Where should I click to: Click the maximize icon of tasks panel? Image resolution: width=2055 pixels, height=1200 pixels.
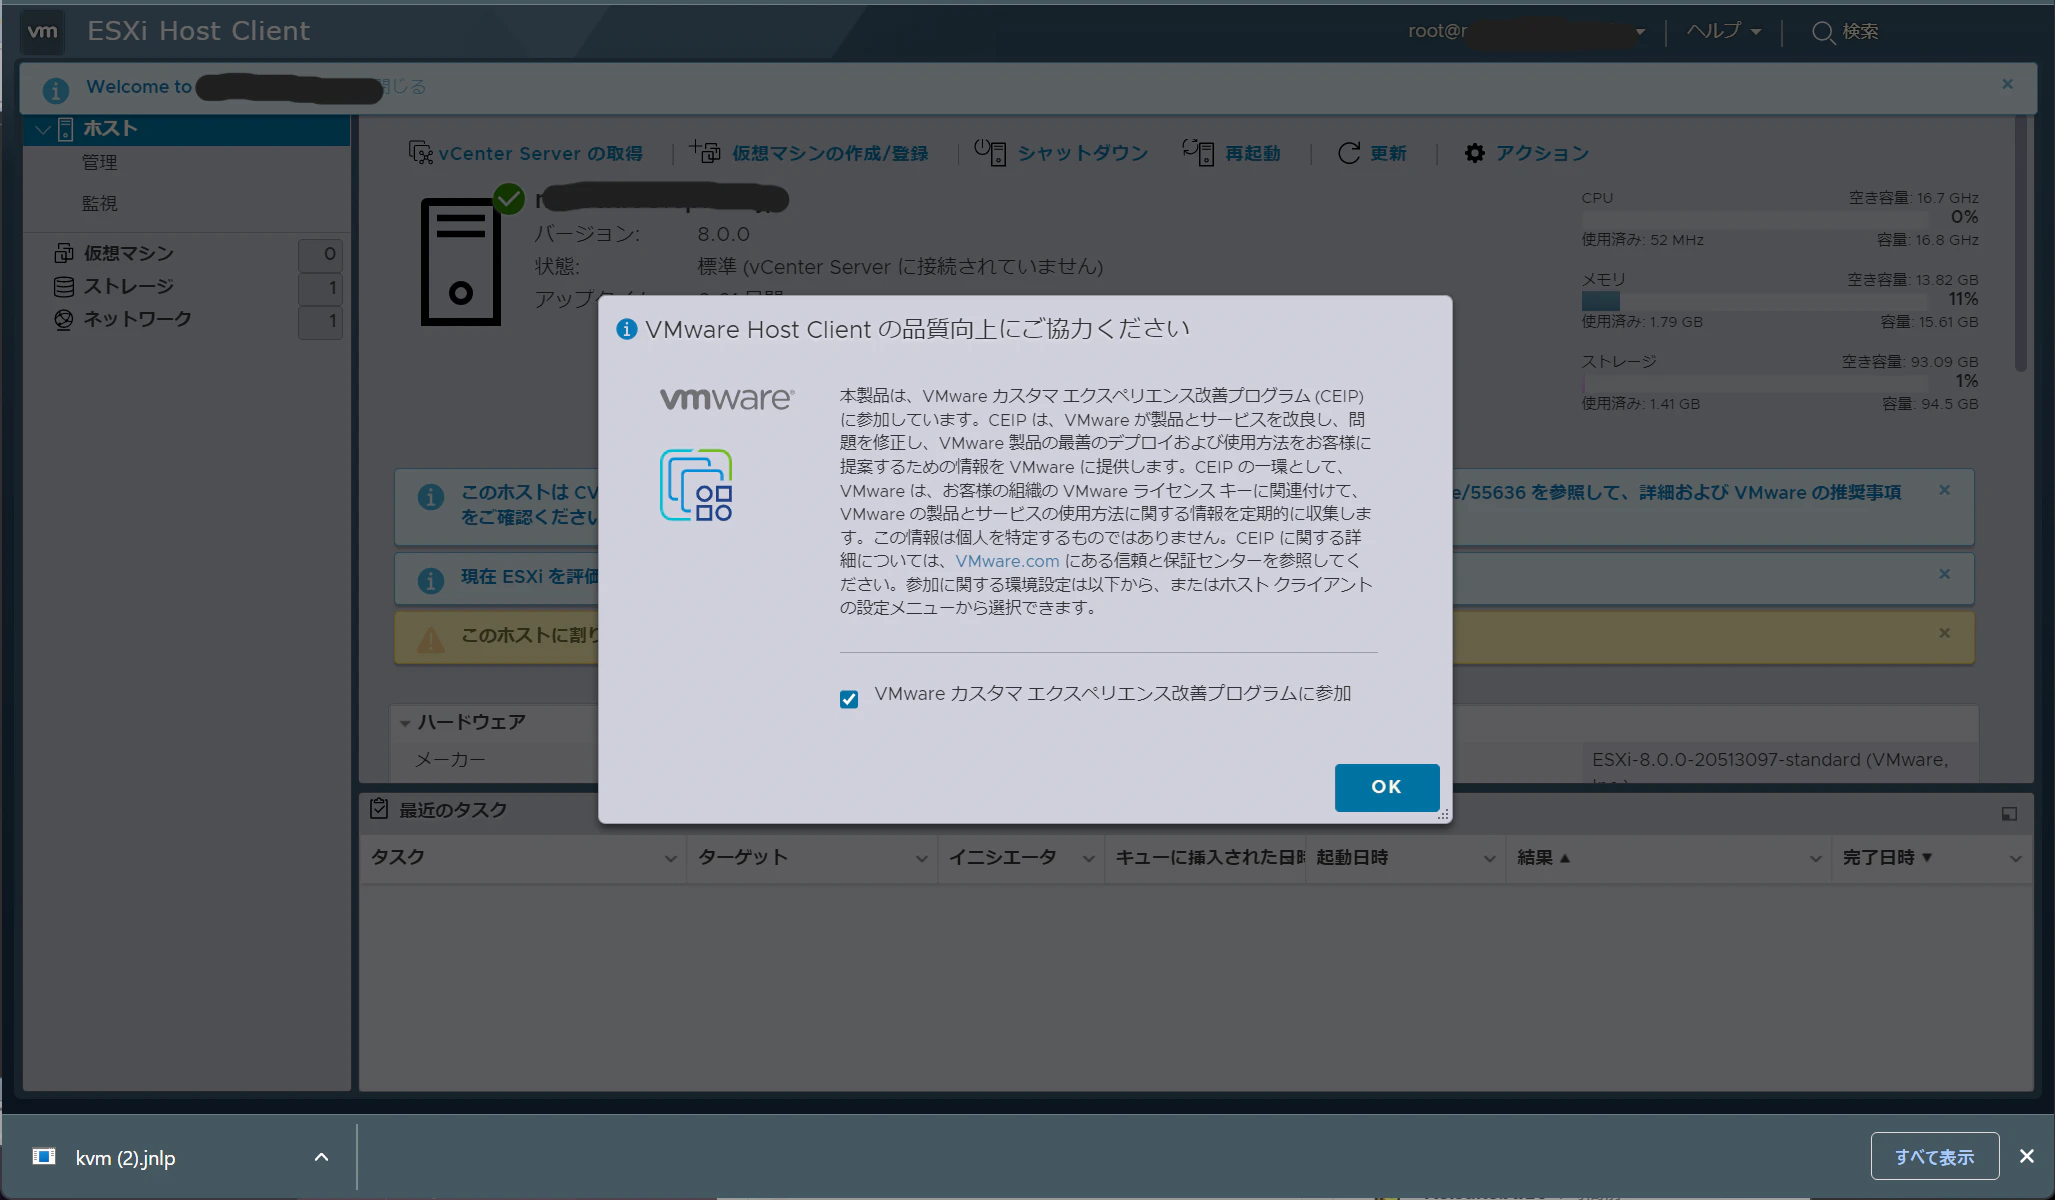coord(2009,814)
